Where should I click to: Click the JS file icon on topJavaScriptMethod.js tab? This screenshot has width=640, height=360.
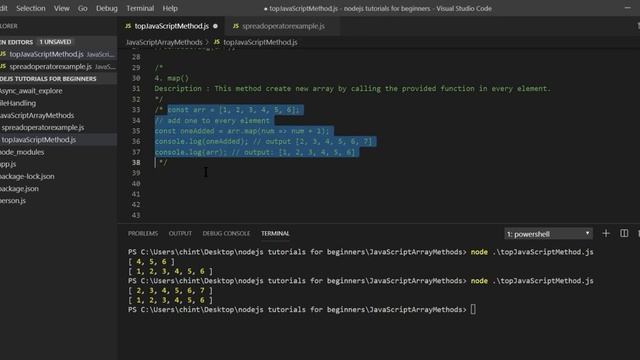[128, 26]
